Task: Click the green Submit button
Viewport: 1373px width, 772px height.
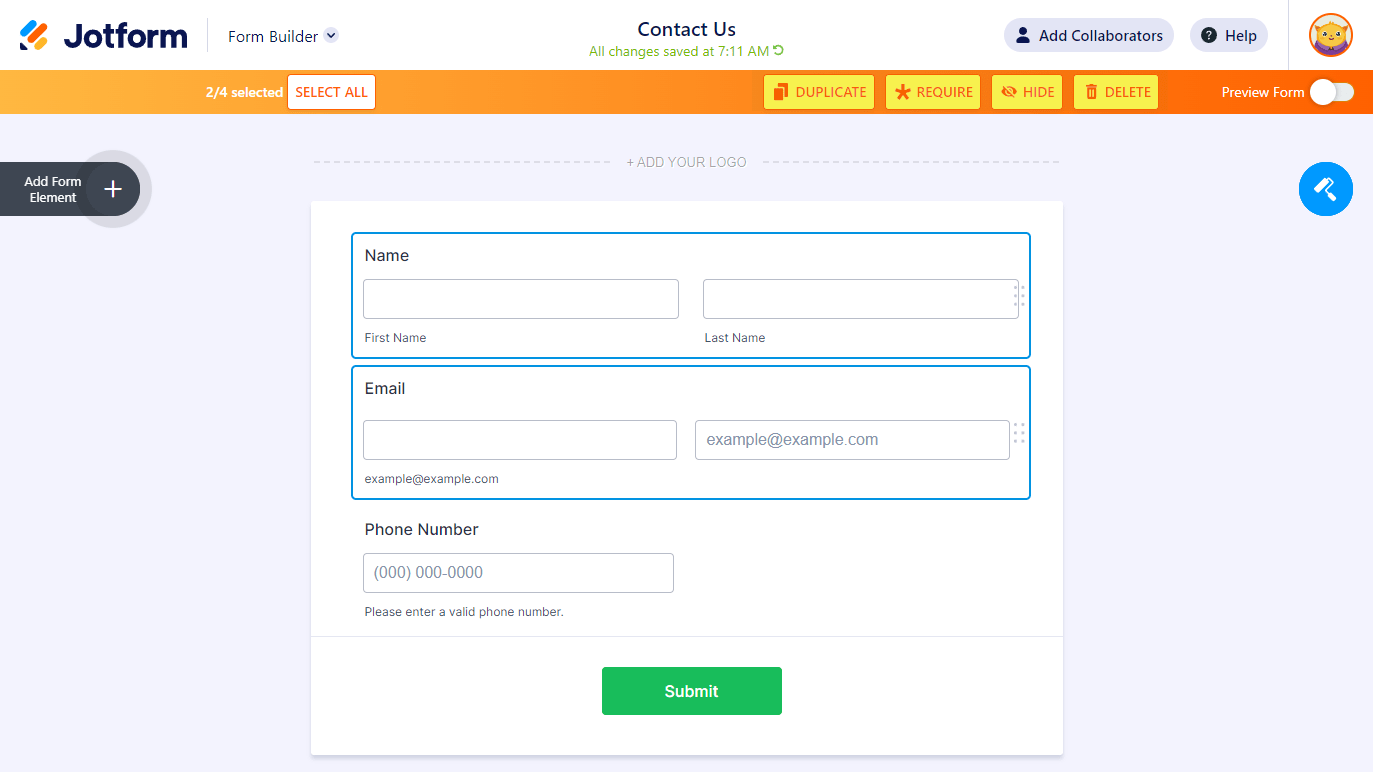Action: click(691, 691)
